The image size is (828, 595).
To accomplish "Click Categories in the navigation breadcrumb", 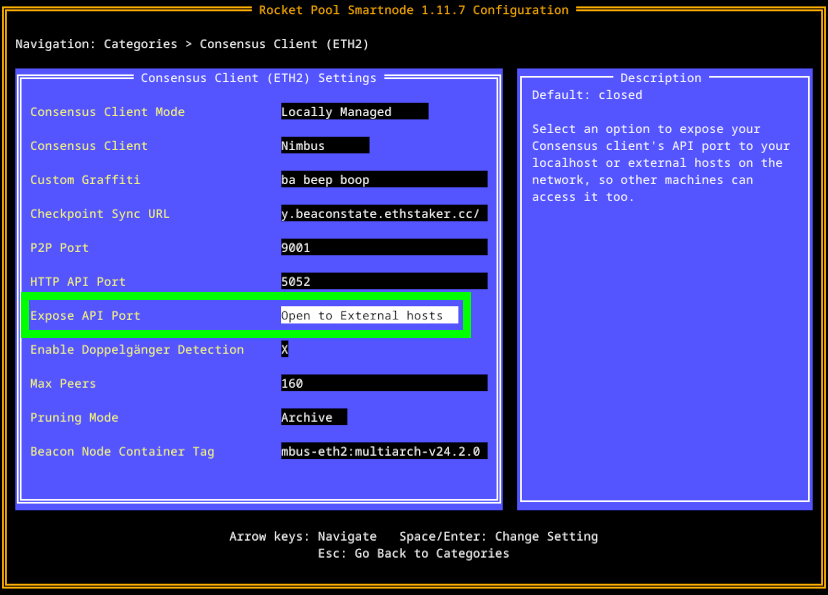I will click(x=140, y=44).
